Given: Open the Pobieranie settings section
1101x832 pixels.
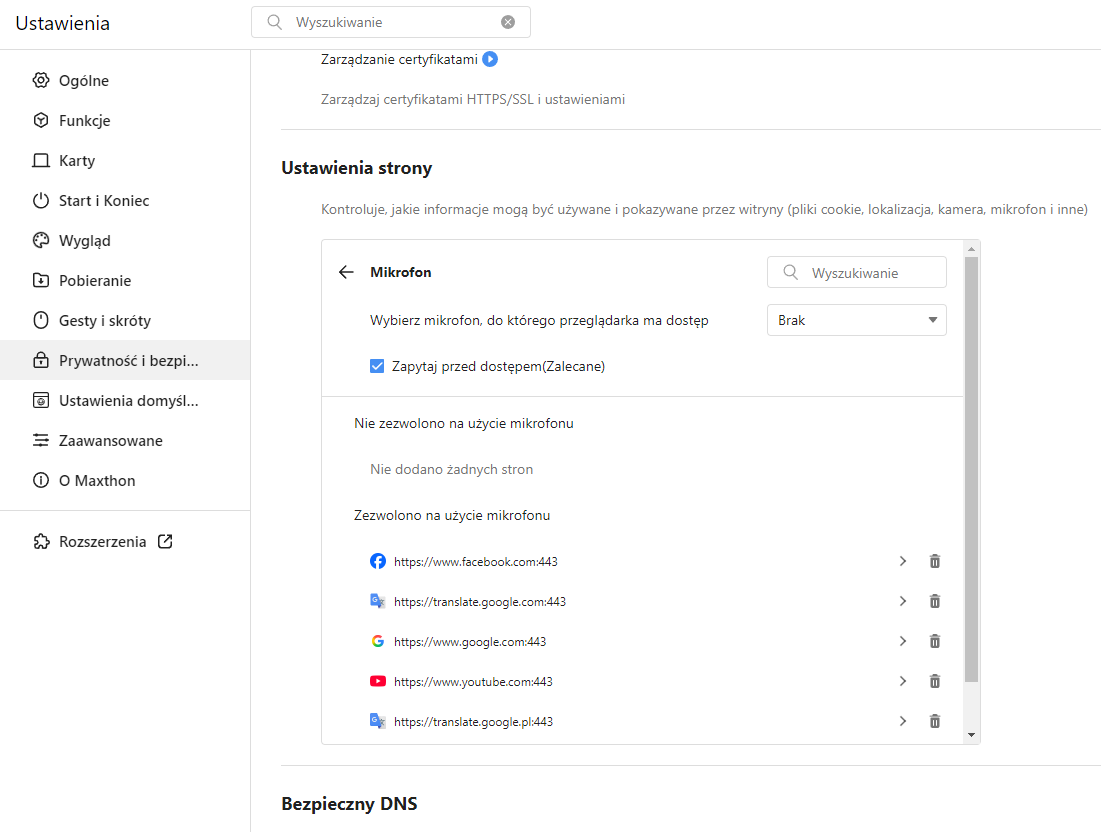Looking at the screenshot, I should click(x=125, y=280).
